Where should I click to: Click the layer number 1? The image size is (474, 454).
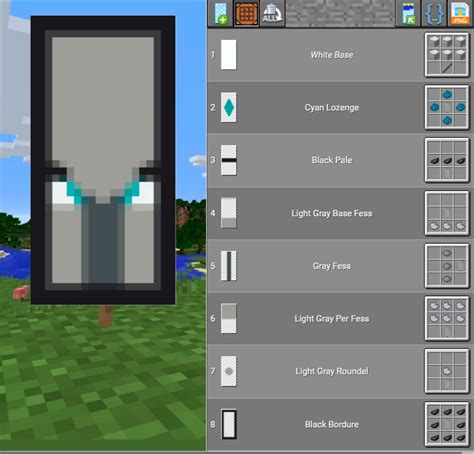coord(213,55)
